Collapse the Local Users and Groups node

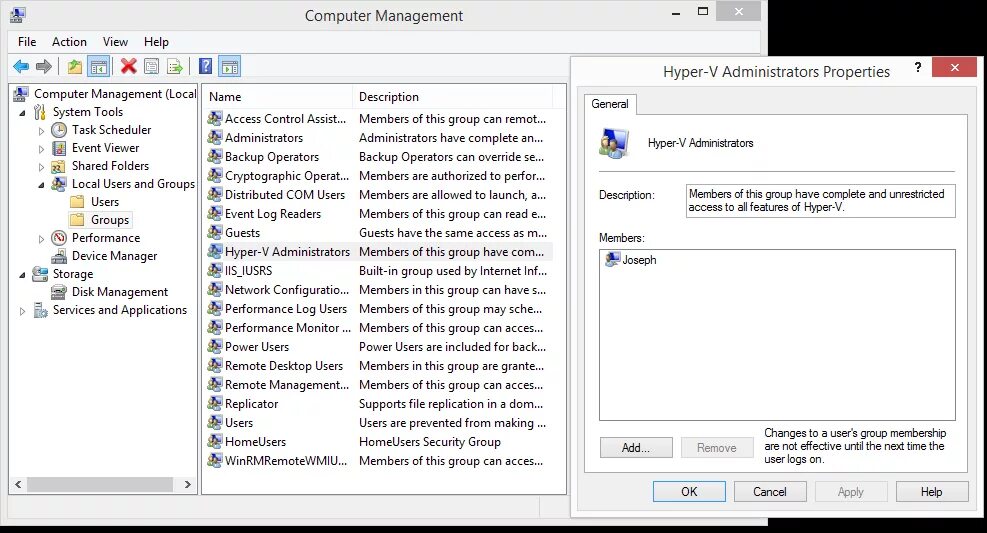tap(42, 185)
